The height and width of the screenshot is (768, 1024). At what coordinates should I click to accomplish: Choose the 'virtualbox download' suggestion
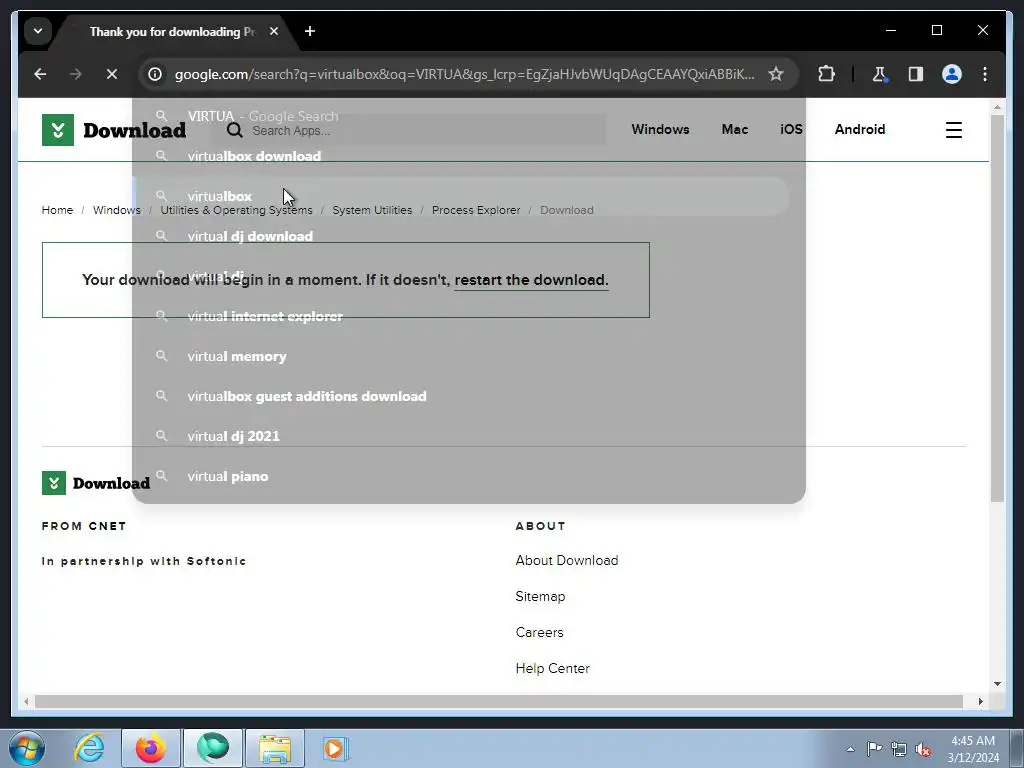coord(460,156)
